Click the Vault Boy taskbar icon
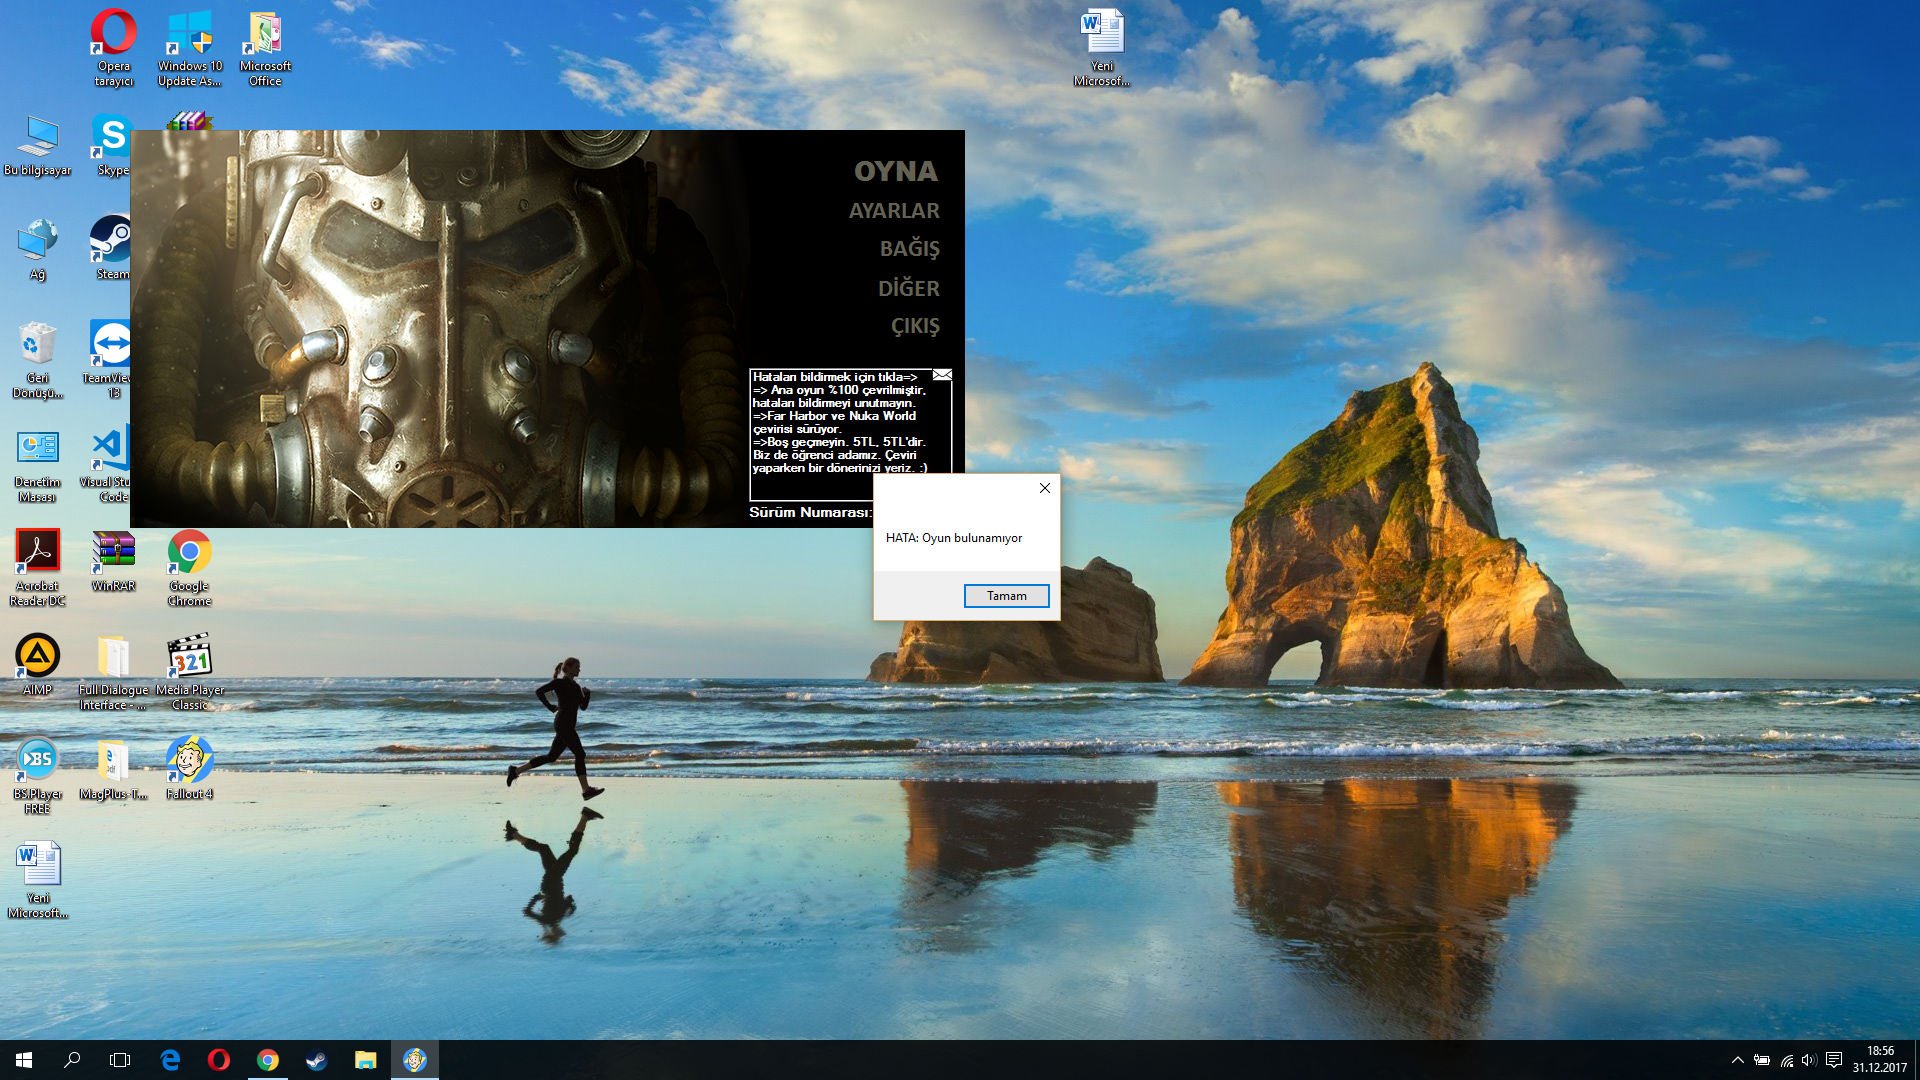Screen dimensions: 1920x1080 tap(414, 1060)
